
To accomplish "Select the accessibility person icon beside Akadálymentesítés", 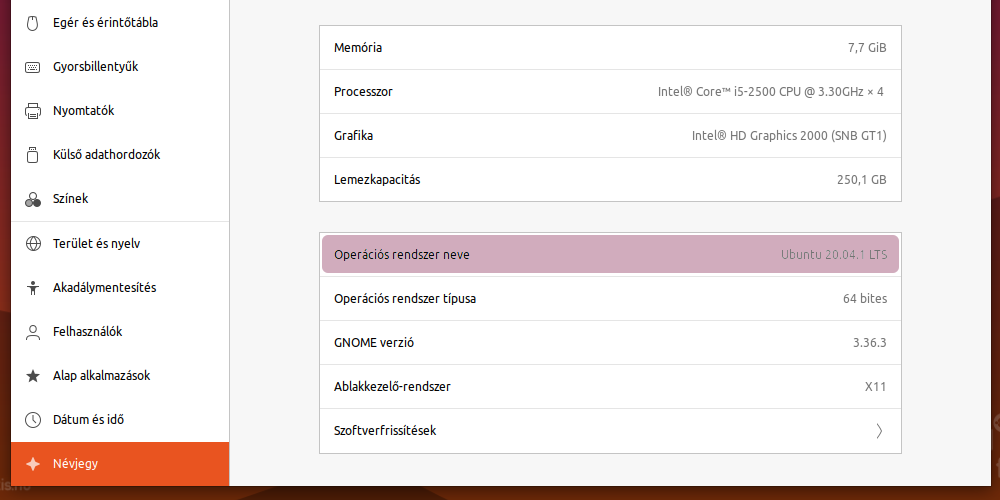I will [x=33, y=288].
